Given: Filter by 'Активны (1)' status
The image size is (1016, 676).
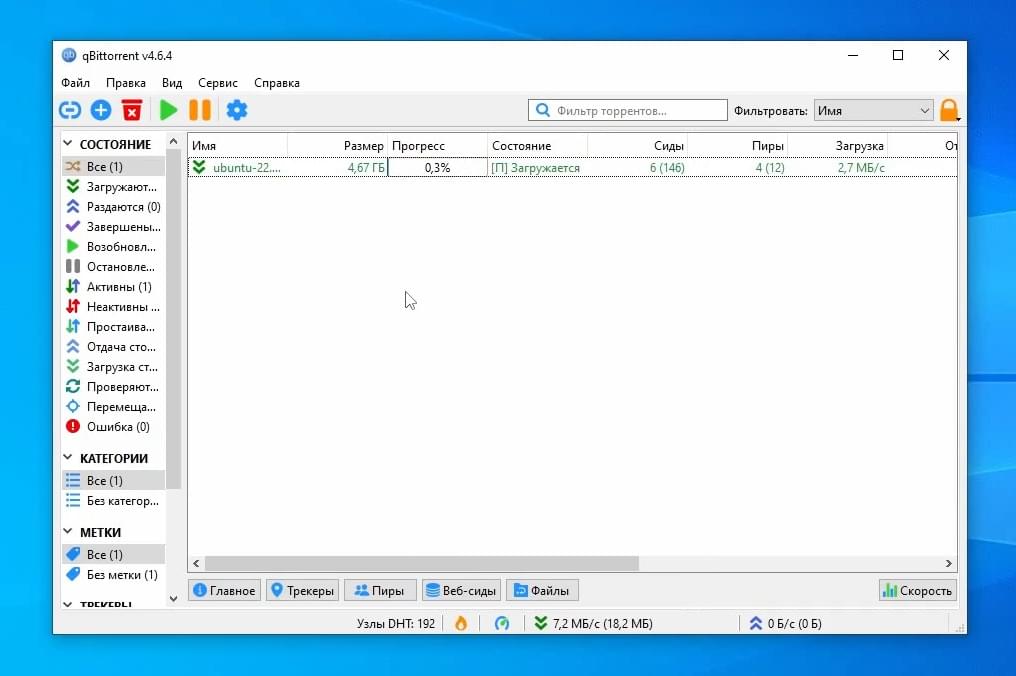Looking at the screenshot, I should coord(113,286).
